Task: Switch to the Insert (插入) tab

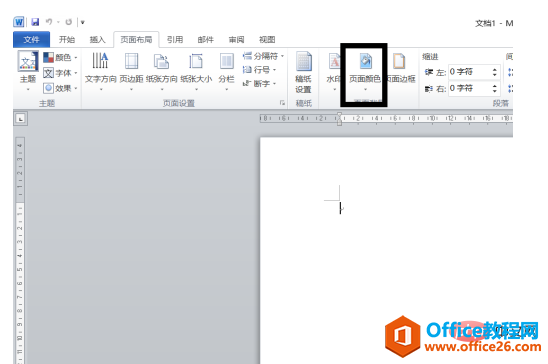Action: [97, 39]
